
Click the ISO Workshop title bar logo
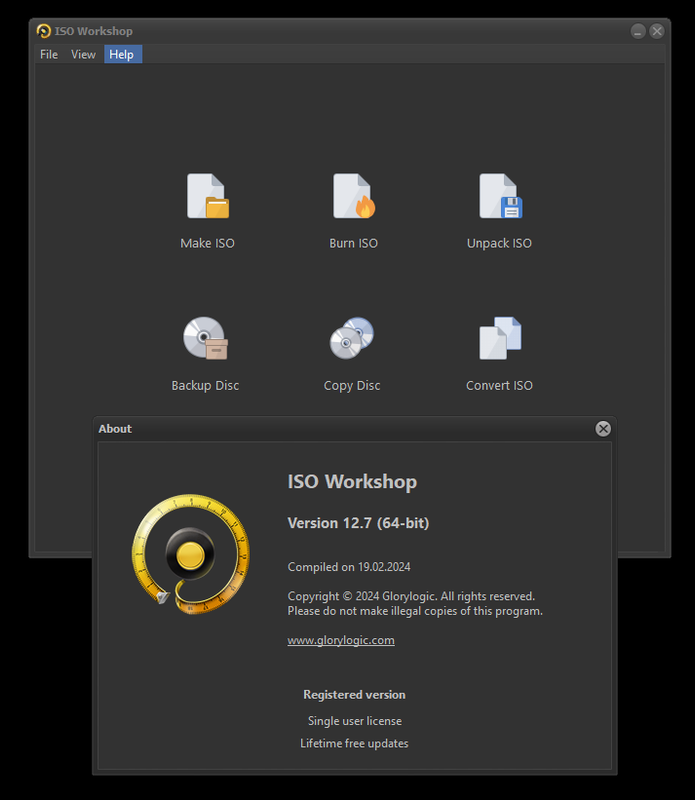[x=44, y=31]
